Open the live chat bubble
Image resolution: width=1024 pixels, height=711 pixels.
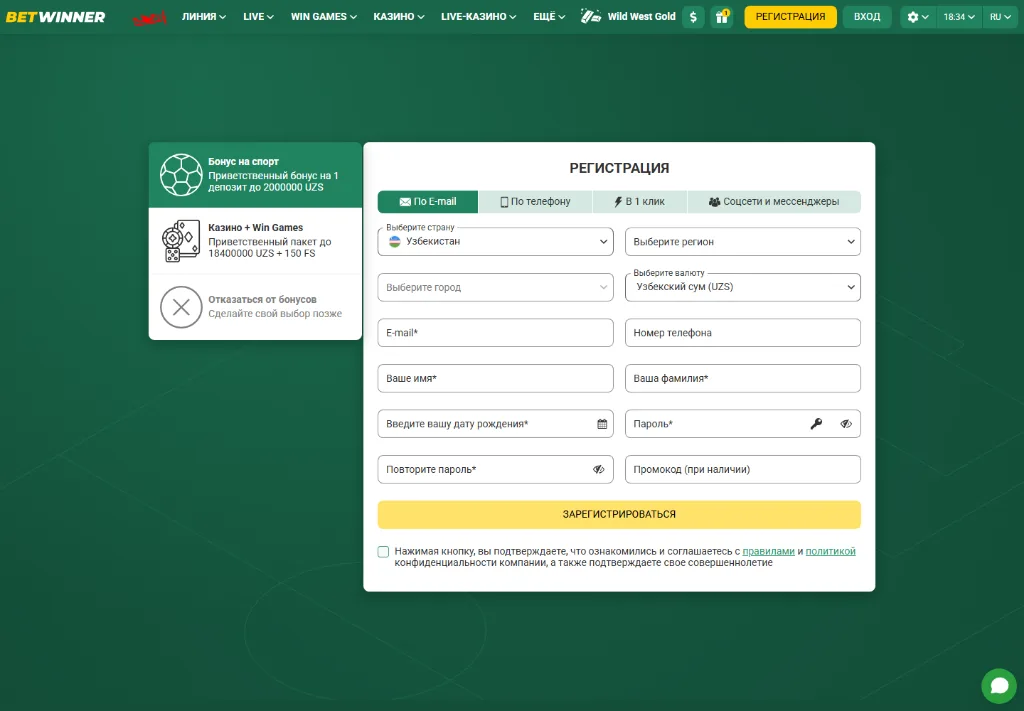click(999, 686)
